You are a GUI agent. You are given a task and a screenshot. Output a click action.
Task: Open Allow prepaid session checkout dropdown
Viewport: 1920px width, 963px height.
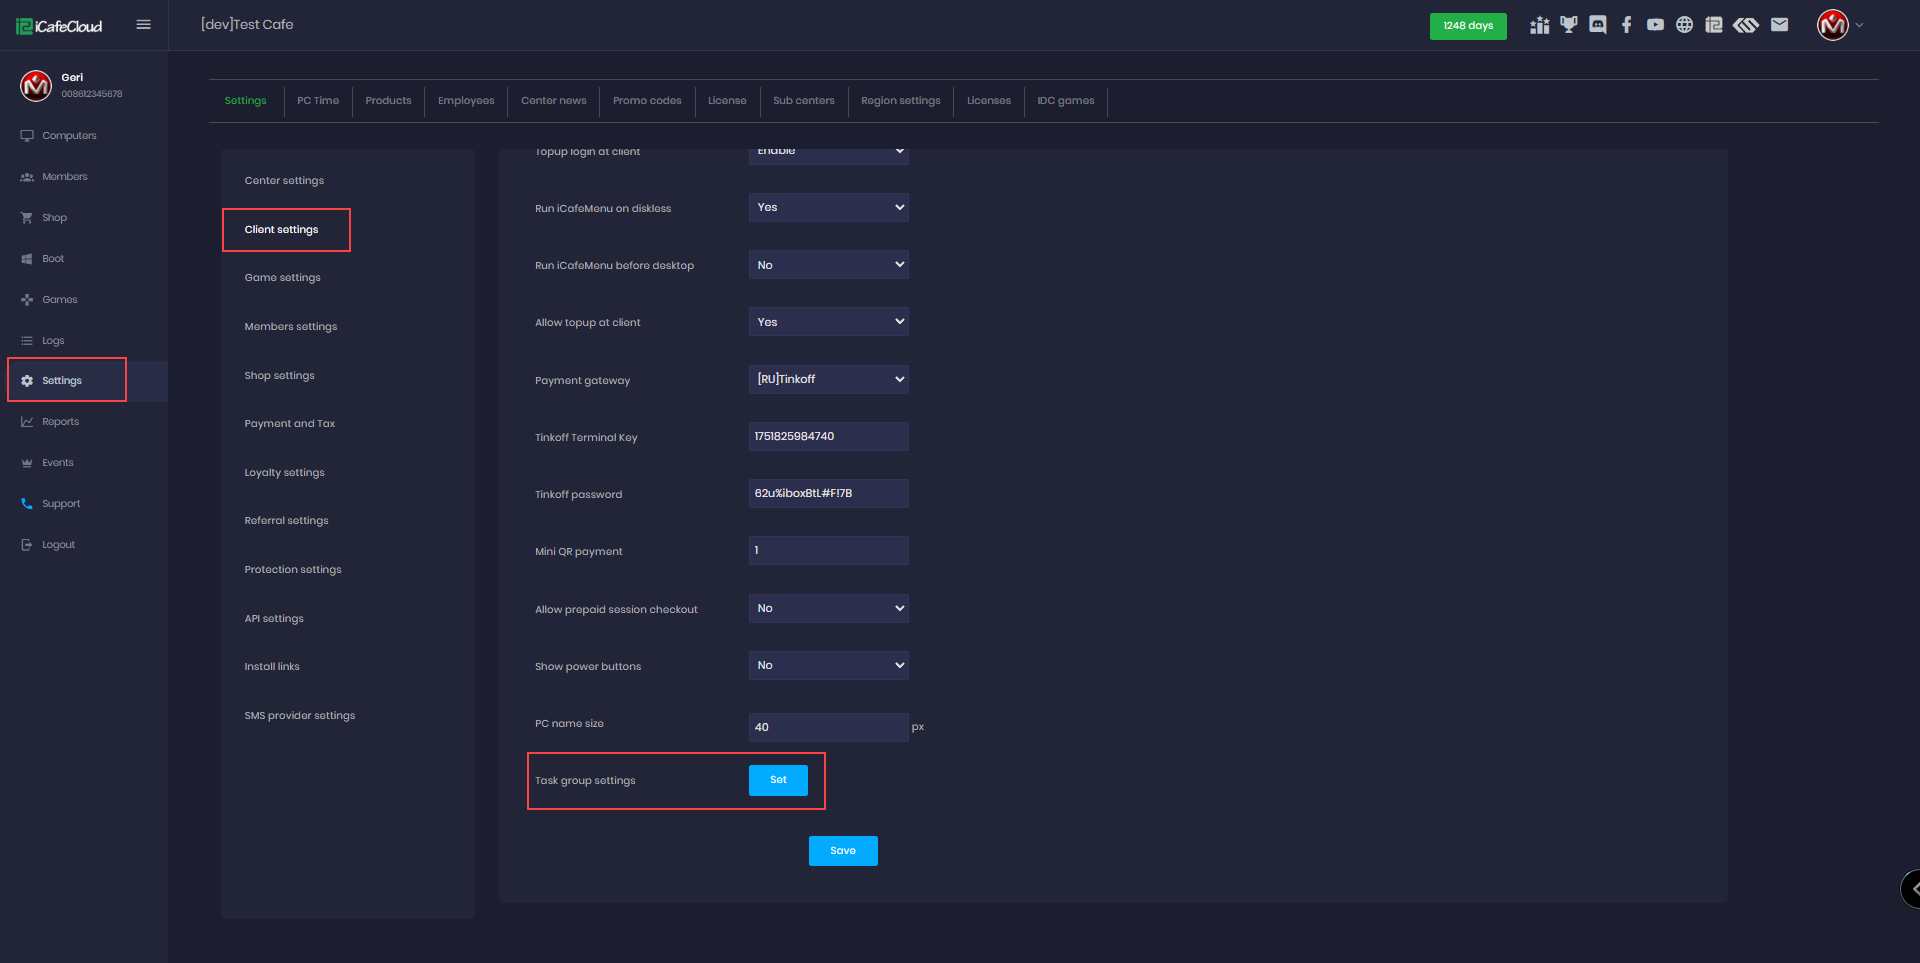tap(828, 608)
